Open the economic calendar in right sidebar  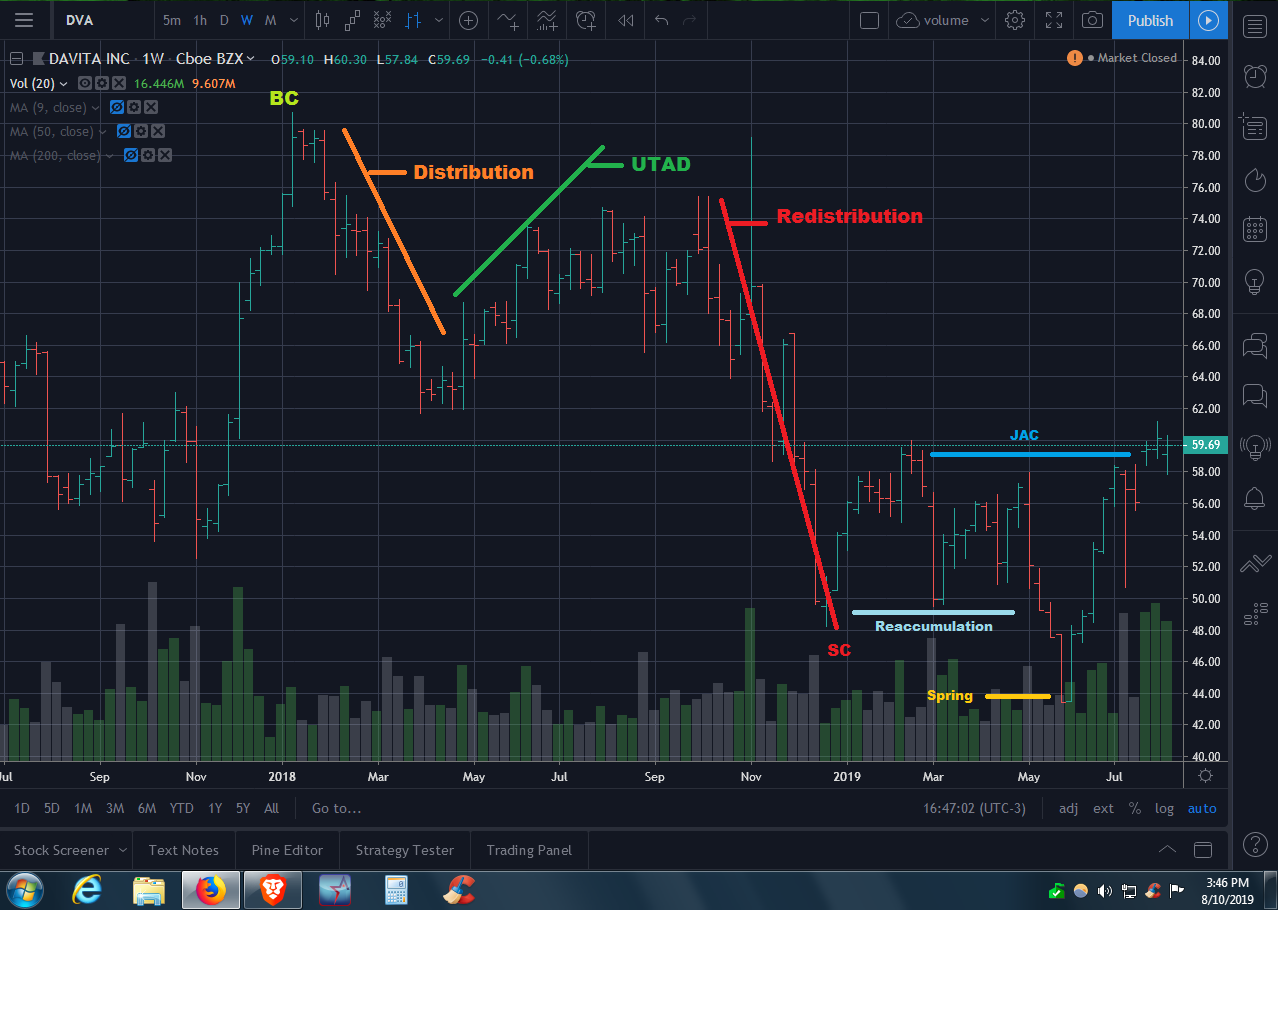click(x=1255, y=229)
